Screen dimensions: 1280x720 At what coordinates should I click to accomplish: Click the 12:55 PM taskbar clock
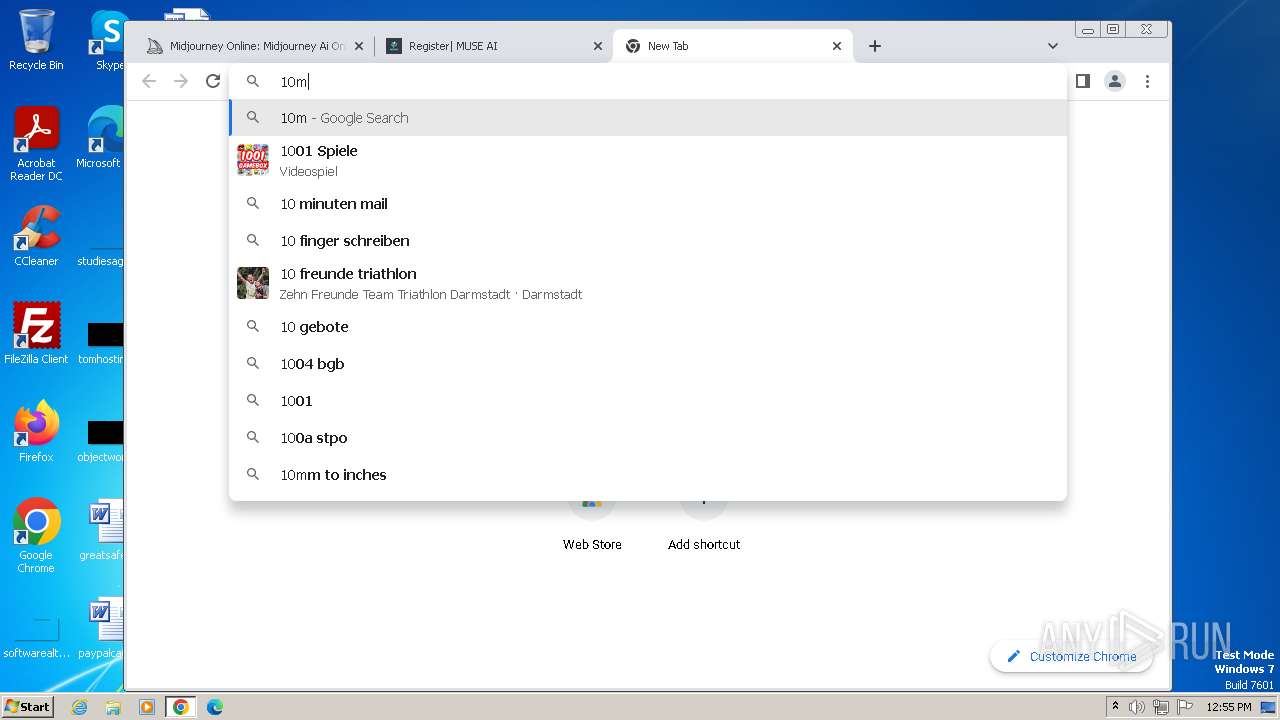[x=1229, y=707]
